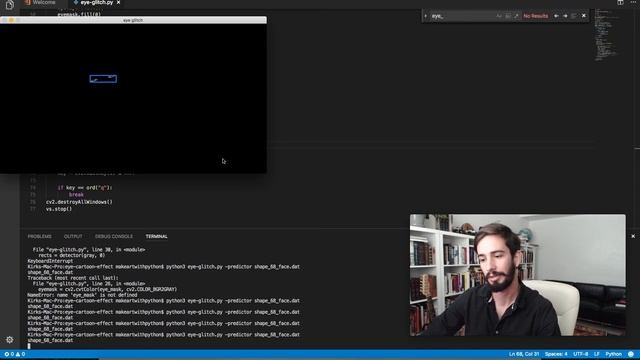The image size is (640, 360).
Task: Open the editor more actions ellipsis
Action: tap(633, 2)
